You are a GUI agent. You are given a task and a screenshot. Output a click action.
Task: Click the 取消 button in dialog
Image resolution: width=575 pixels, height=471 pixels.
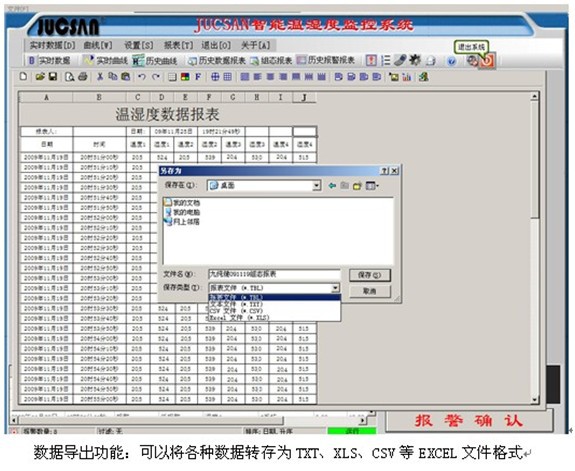pos(370,291)
